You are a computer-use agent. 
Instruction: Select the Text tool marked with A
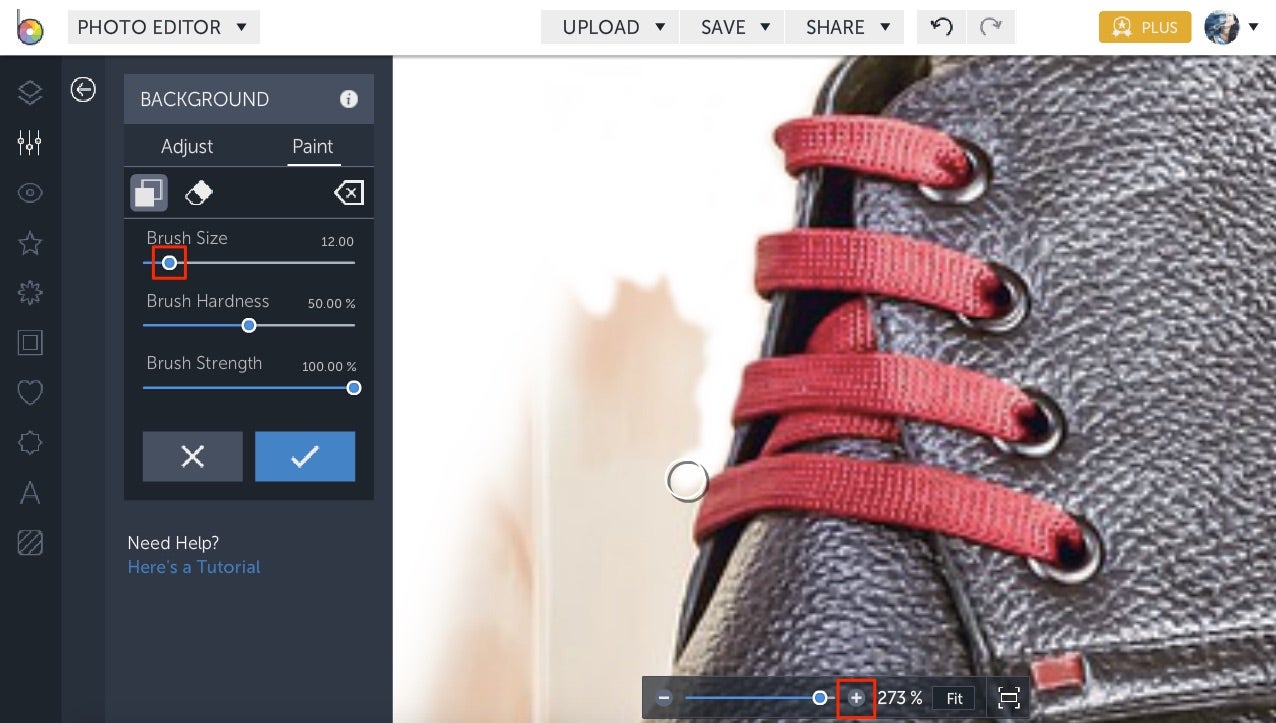click(x=29, y=492)
